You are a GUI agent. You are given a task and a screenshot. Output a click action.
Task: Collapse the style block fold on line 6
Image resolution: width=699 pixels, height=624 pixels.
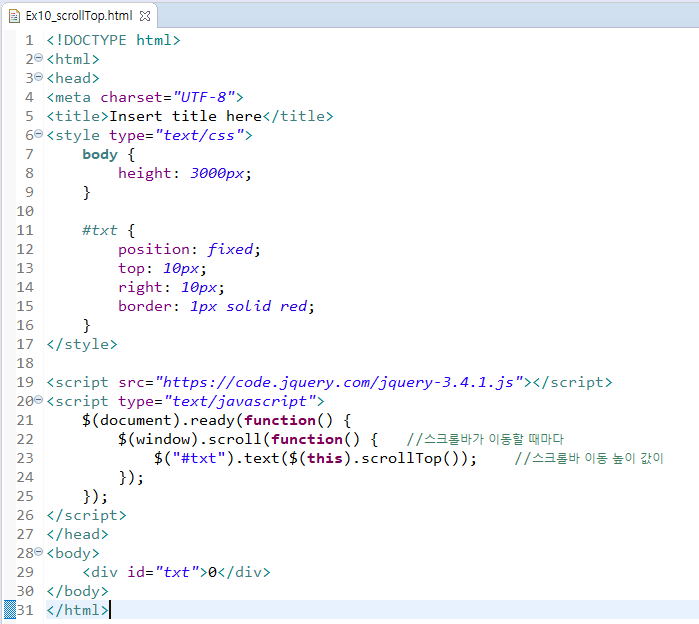click(39, 134)
